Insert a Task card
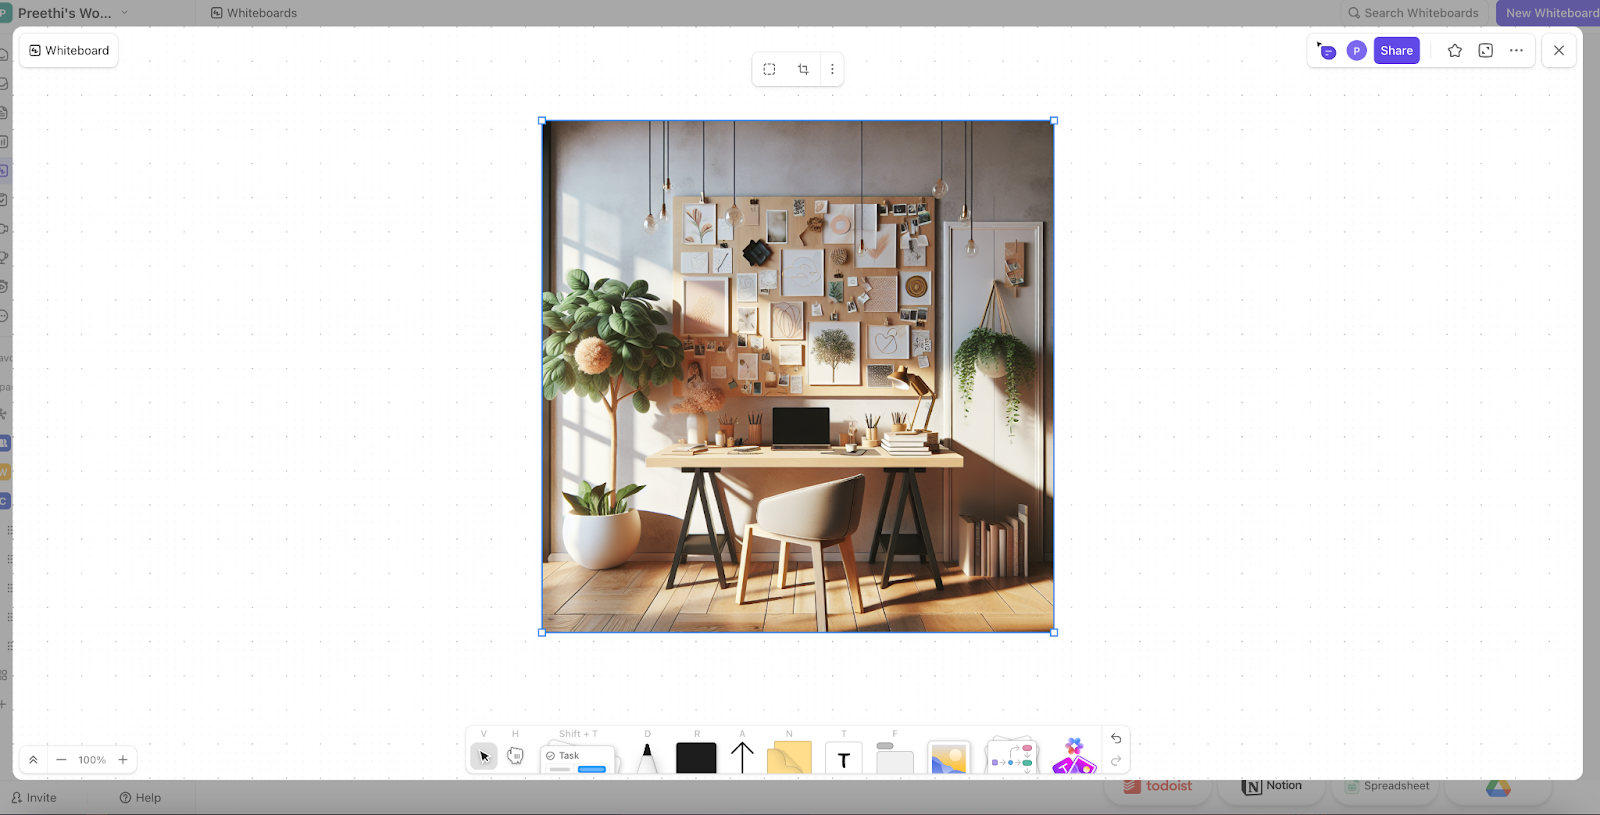Image resolution: width=1600 pixels, height=815 pixels. click(578, 760)
